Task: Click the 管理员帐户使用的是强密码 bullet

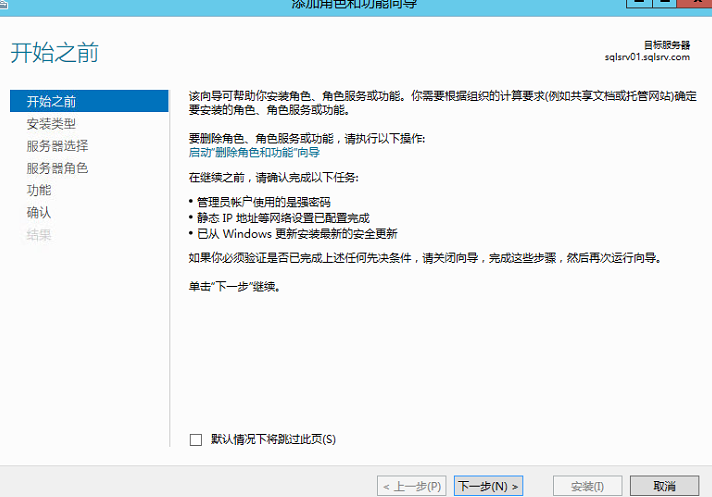Action: click(x=263, y=202)
